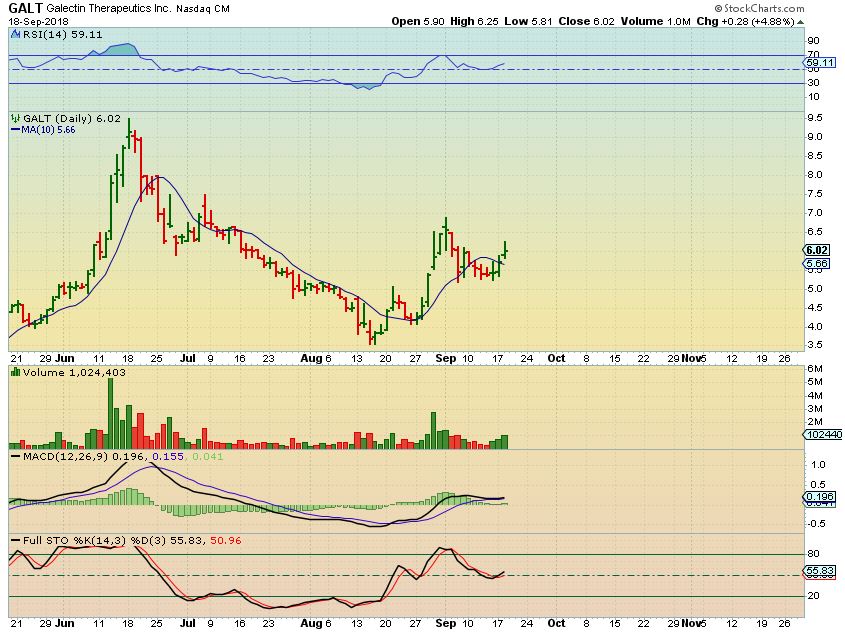Click the High 6.25 quote value
The height and width of the screenshot is (634, 845).
(474, 22)
